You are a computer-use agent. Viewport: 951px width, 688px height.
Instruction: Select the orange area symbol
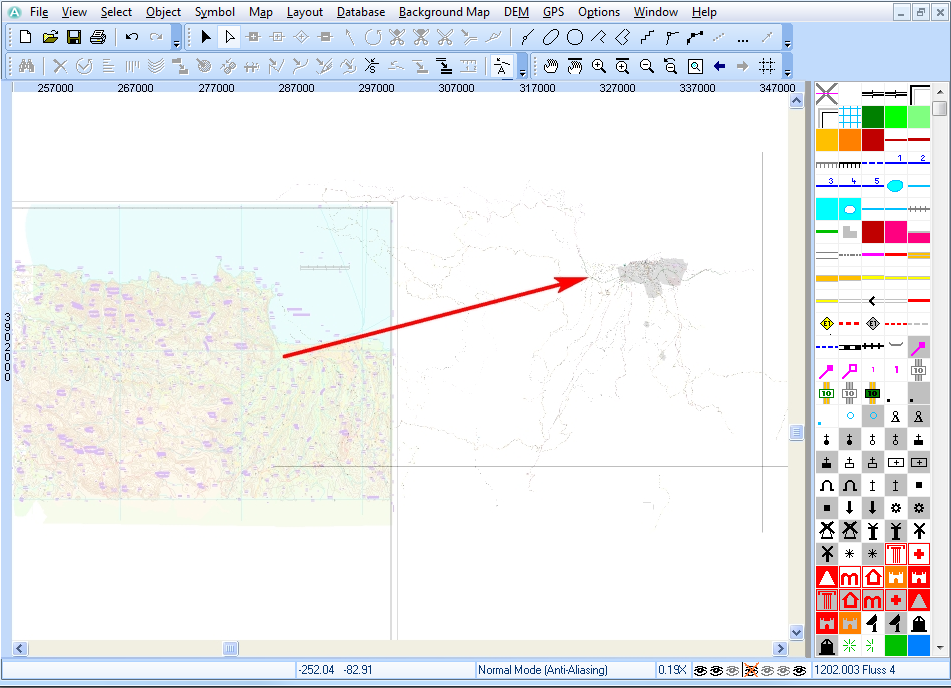[850, 140]
